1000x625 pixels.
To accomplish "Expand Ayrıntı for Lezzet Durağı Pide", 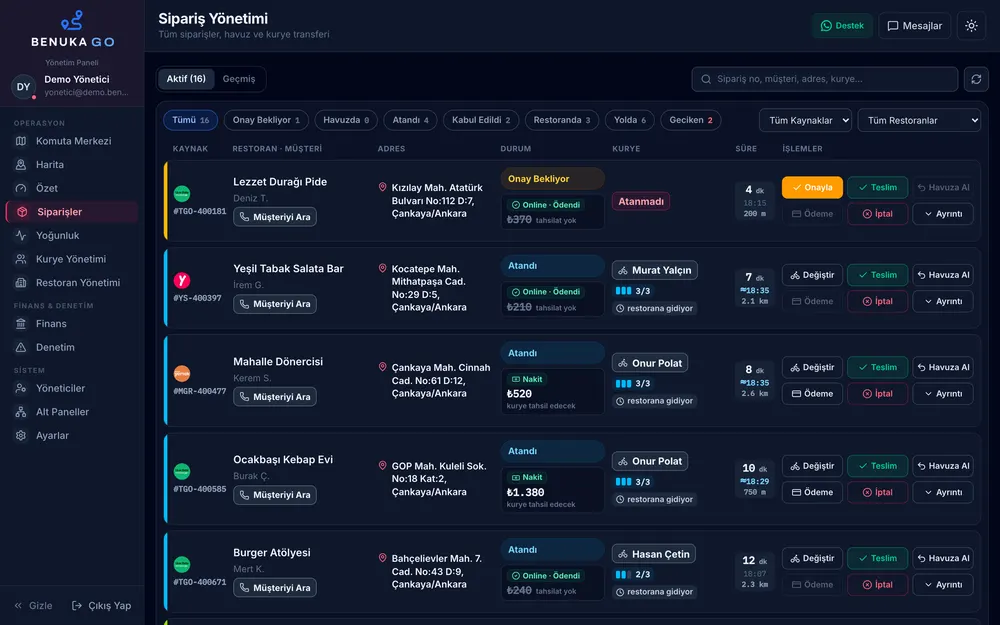I will point(943,214).
